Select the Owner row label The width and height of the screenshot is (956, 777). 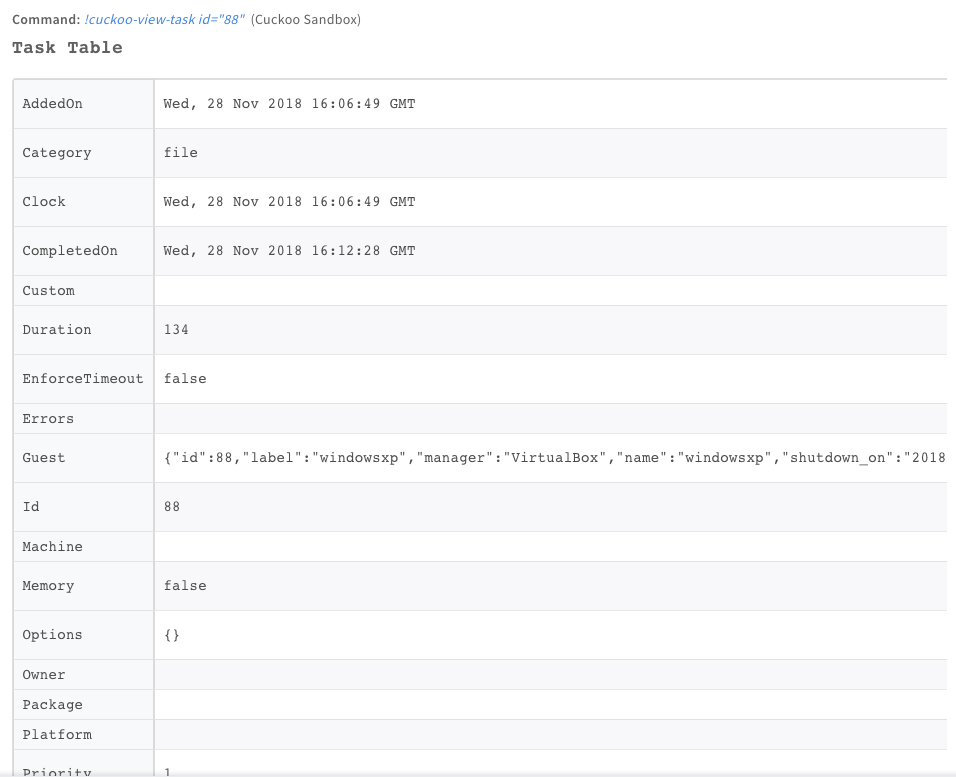pos(44,675)
